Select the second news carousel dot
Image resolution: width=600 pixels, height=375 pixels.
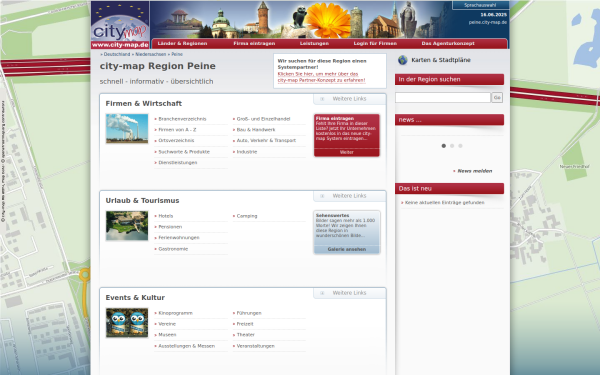pos(452,146)
